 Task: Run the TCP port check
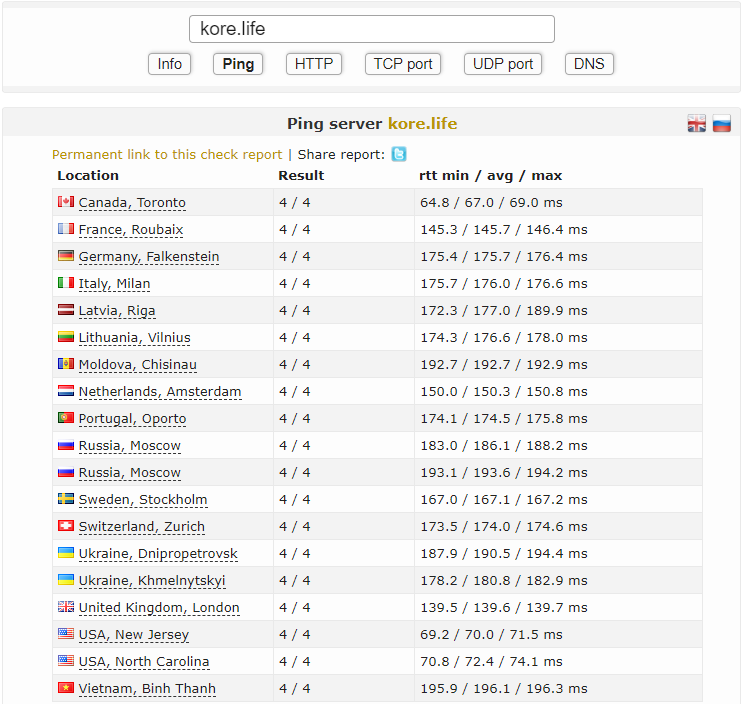403,64
